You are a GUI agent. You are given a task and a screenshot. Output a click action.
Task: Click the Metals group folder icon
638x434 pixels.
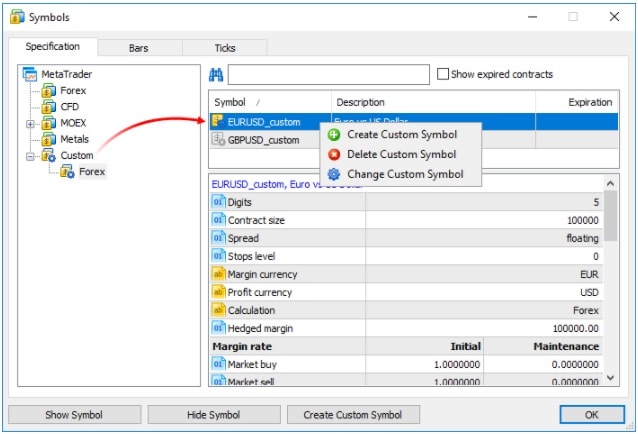pyautogui.click(x=49, y=140)
